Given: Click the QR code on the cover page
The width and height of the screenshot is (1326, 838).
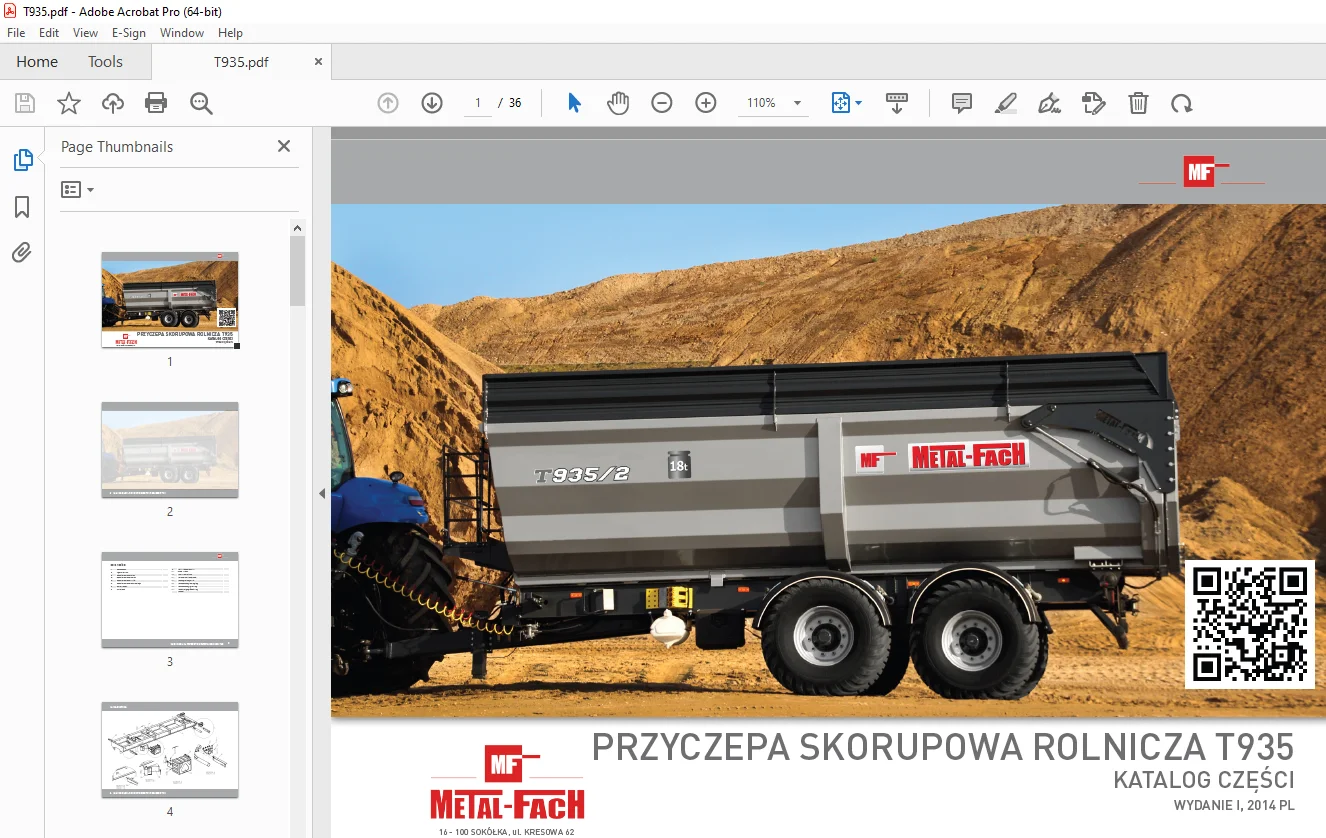Looking at the screenshot, I should (x=1250, y=624).
